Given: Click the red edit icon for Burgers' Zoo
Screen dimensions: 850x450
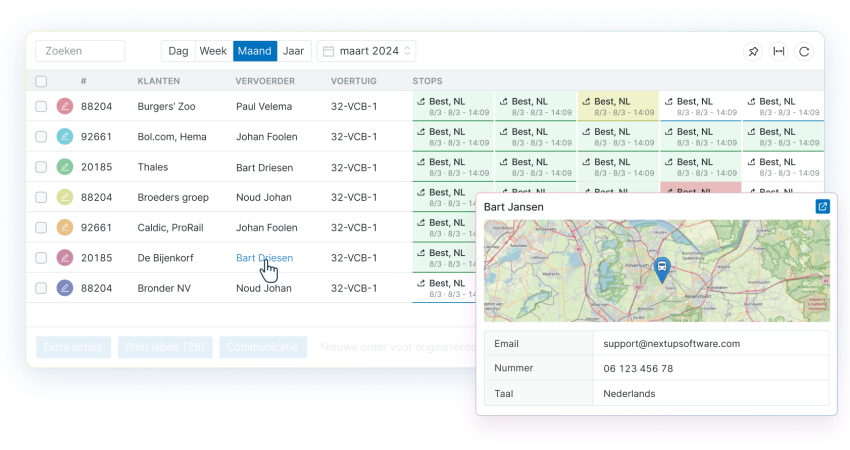Looking at the screenshot, I should pyautogui.click(x=65, y=106).
